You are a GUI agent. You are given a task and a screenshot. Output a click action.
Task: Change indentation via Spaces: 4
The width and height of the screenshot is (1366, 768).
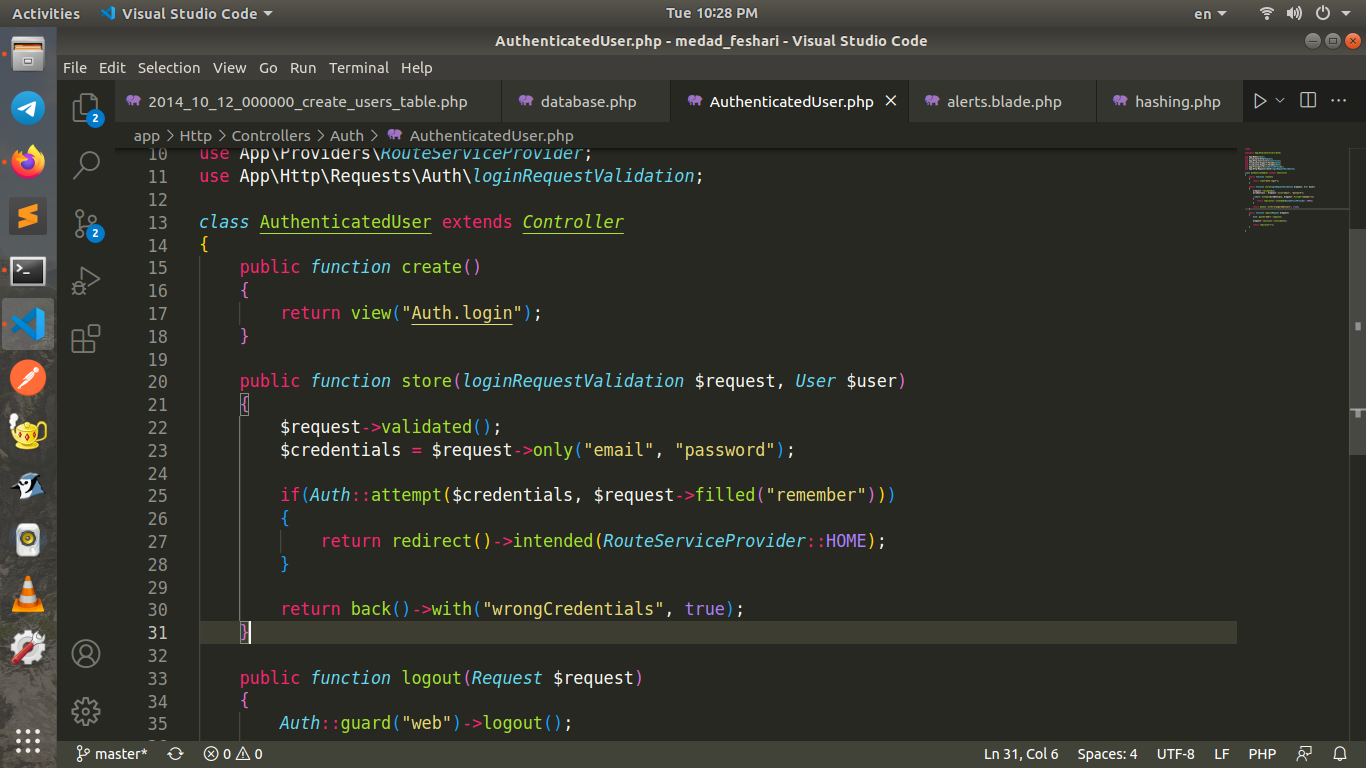(x=1107, y=754)
